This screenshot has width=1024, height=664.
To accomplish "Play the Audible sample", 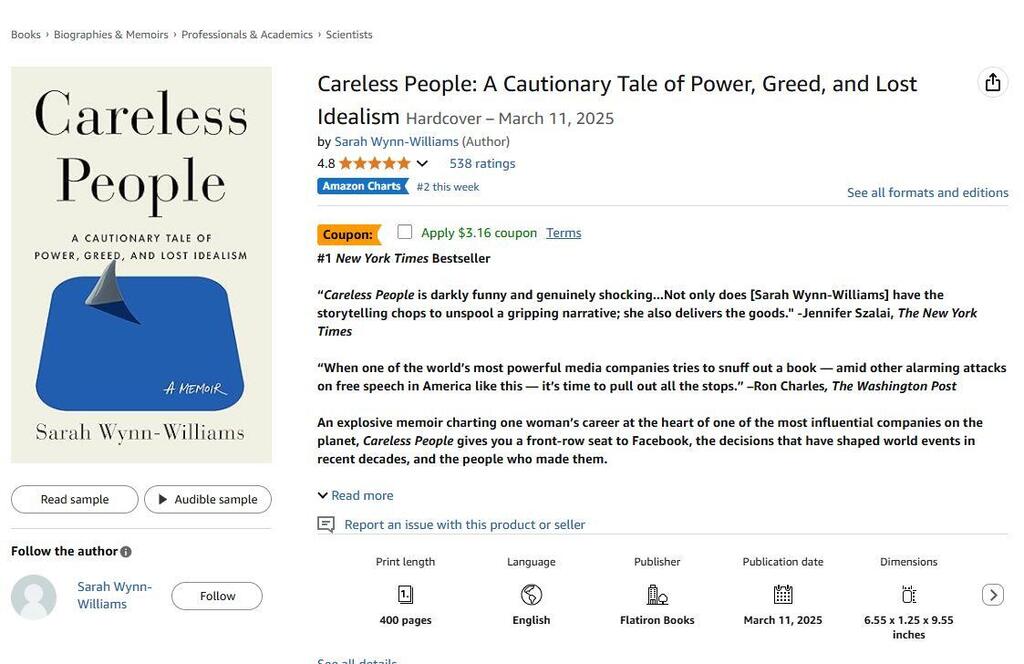I will coord(208,499).
